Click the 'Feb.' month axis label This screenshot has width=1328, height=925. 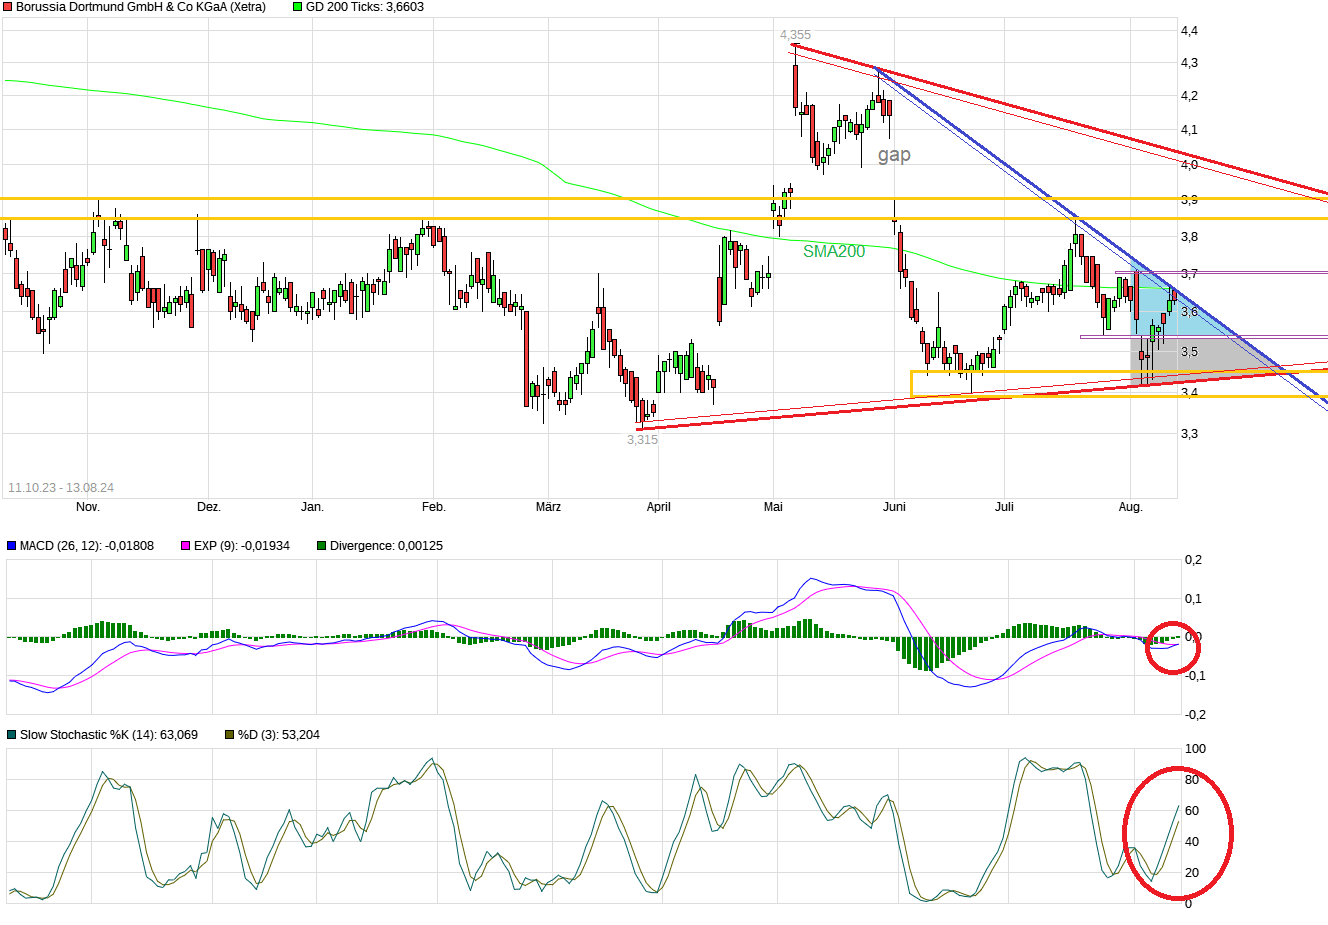coord(434,507)
